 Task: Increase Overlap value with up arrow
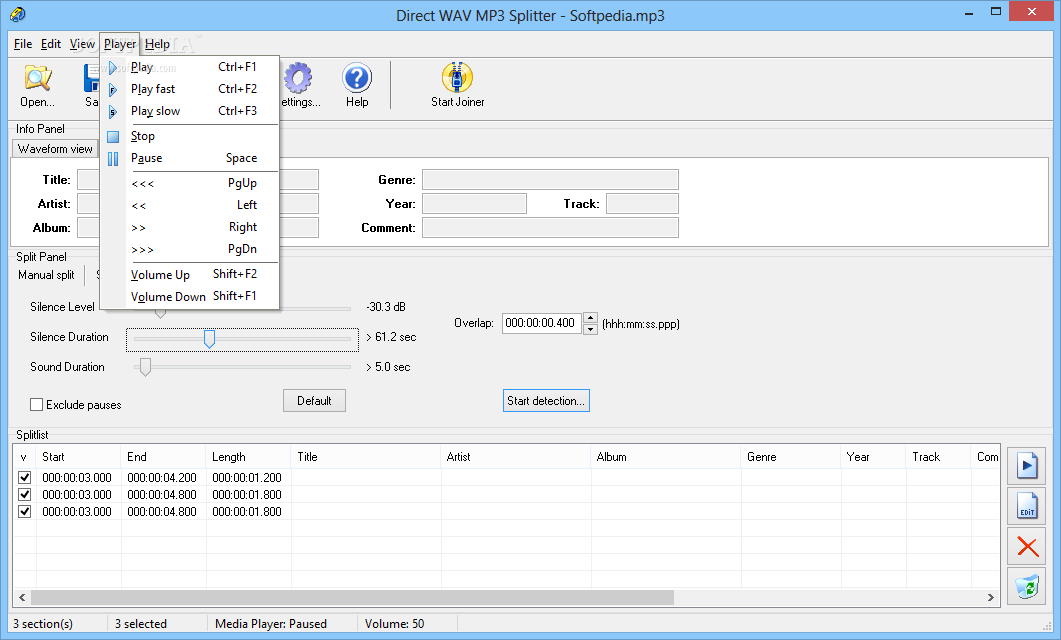[590, 317]
